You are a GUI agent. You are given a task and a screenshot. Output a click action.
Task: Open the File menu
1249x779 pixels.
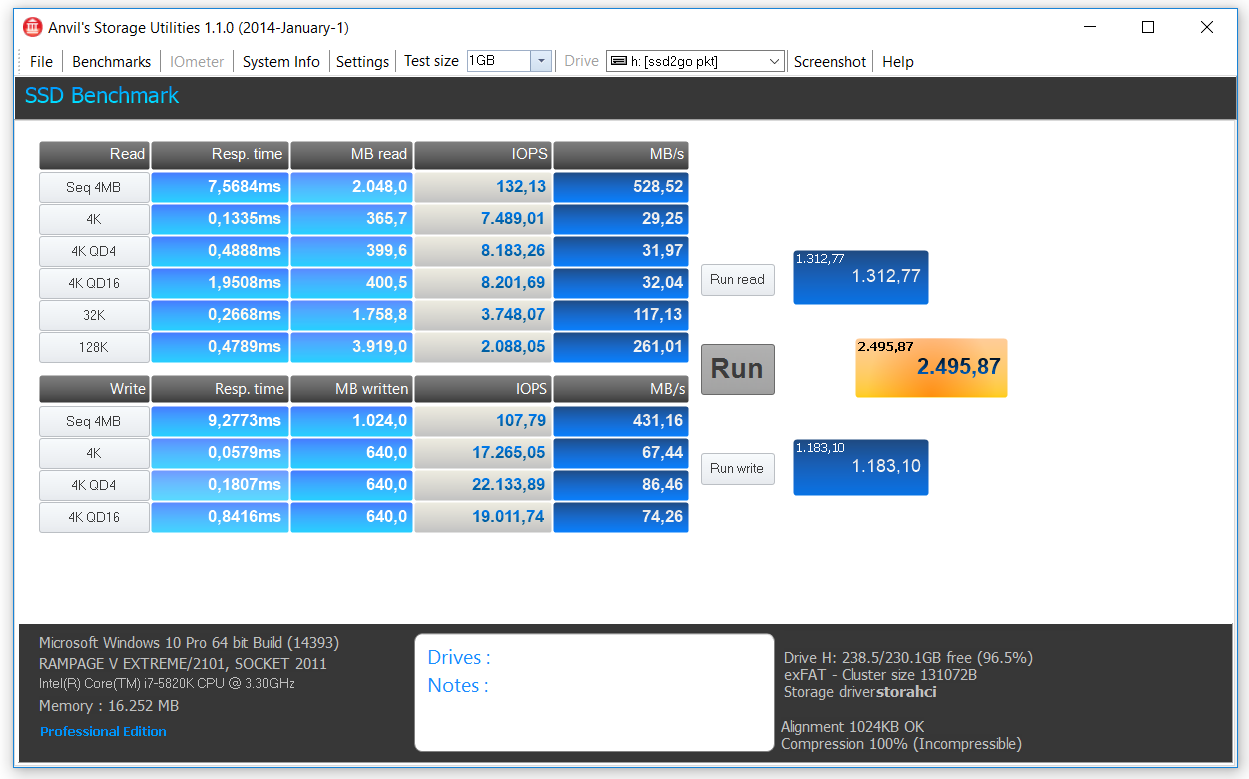(x=41, y=62)
